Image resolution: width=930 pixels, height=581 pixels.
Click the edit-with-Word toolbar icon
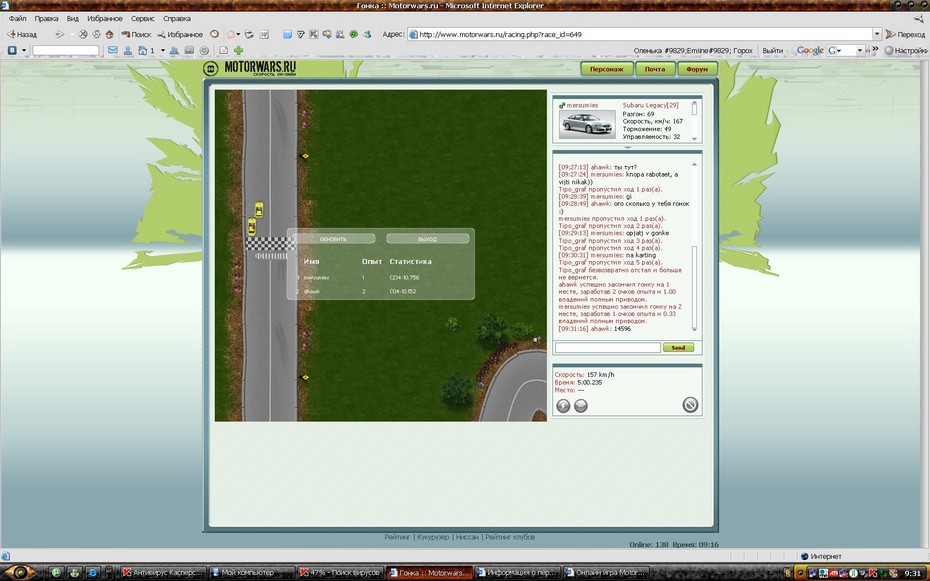click(264, 34)
